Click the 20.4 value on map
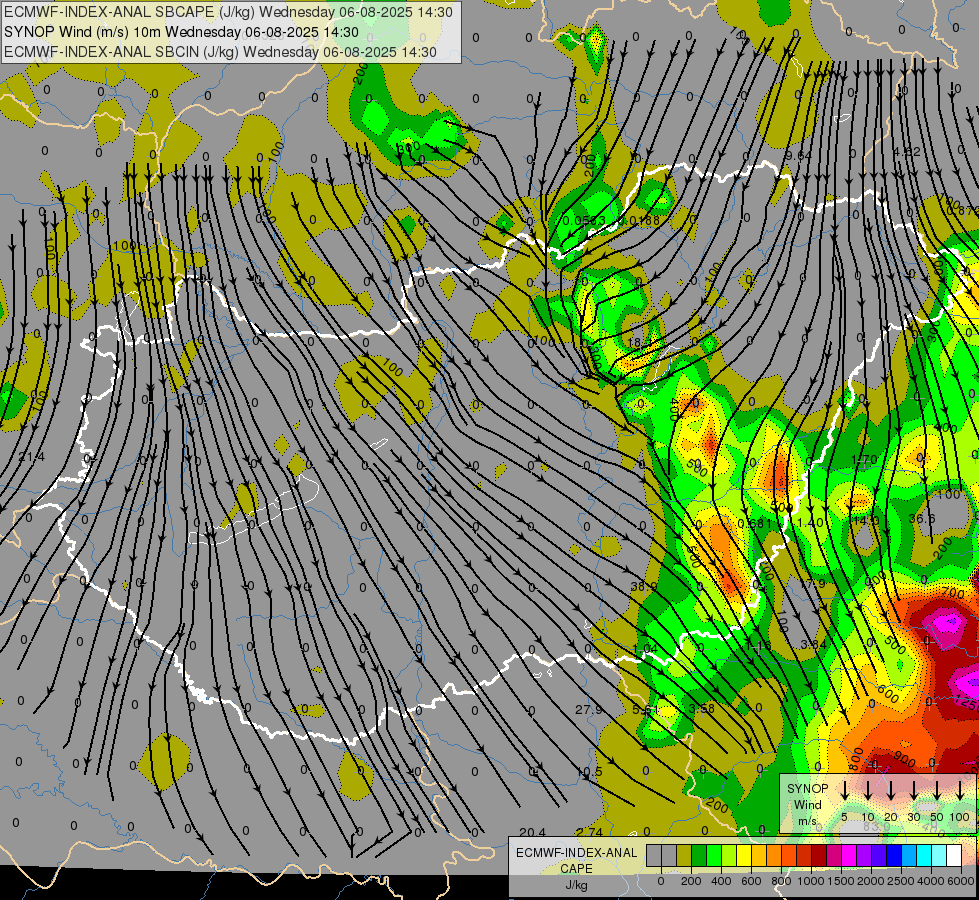 pyautogui.click(x=532, y=832)
